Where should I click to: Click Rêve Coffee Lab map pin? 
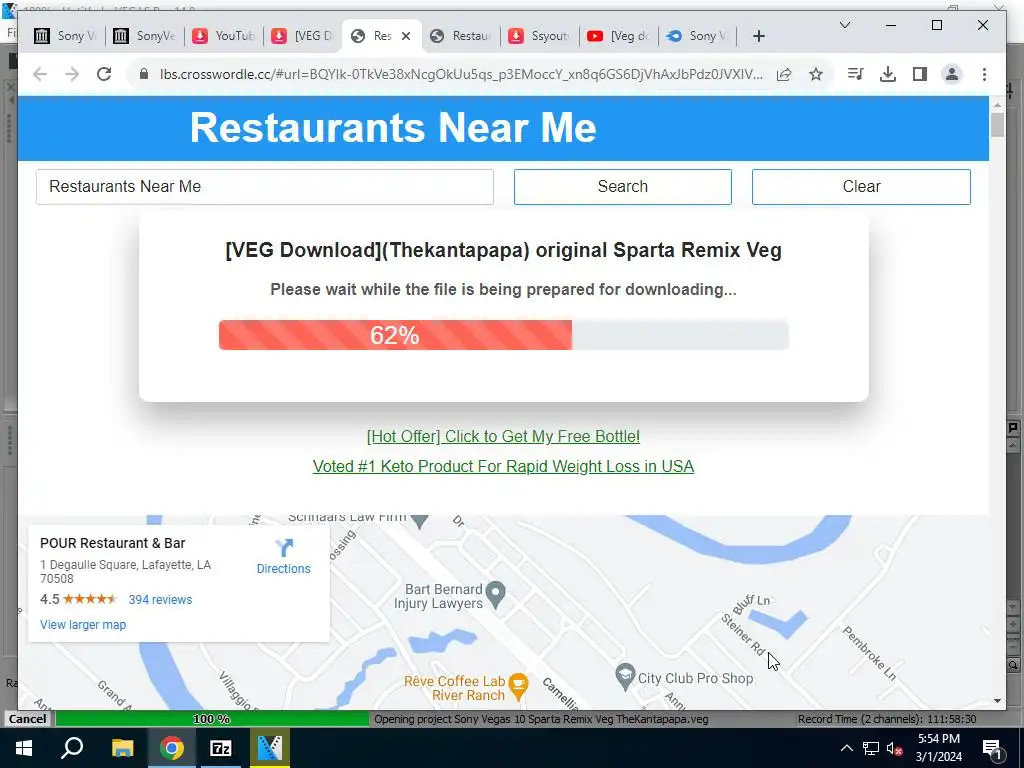[x=519, y=686]
